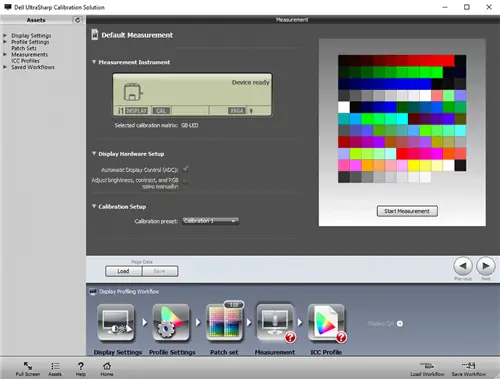Open the Profile Settings workflow step icon
The height and width of the screenshot is (379, 500).
(171, 322)
